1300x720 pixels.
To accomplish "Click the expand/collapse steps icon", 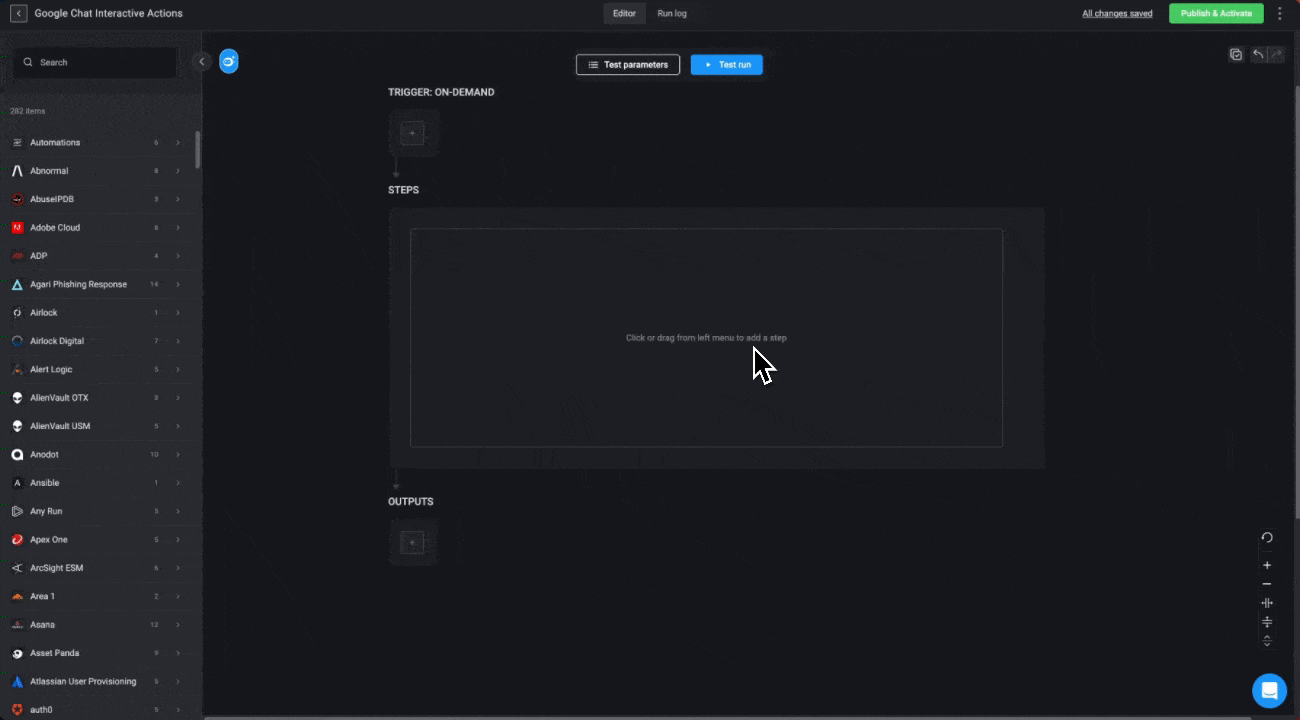I will pos(1267,641).
